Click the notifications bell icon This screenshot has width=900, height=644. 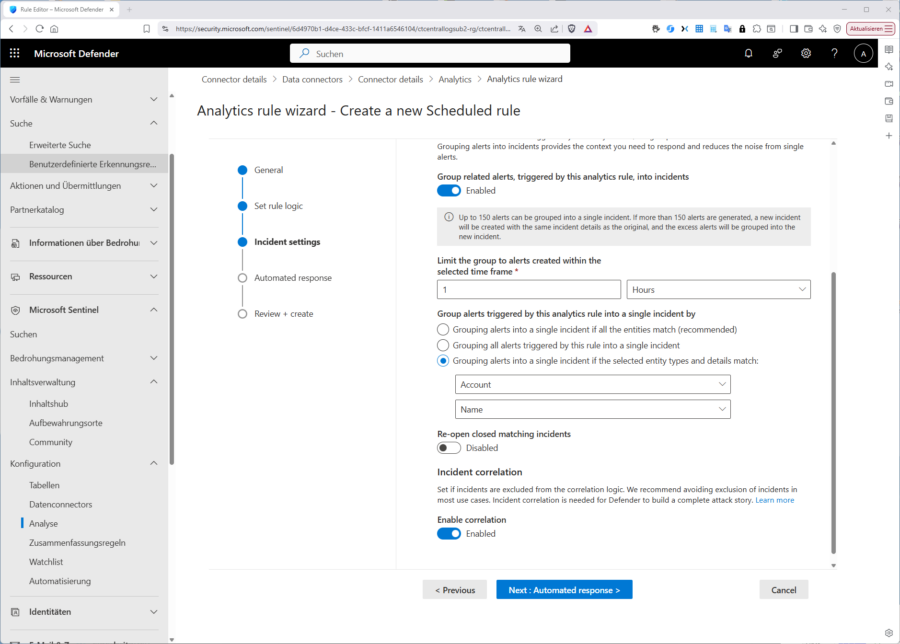pyautogui.click(x=748, y=53)
